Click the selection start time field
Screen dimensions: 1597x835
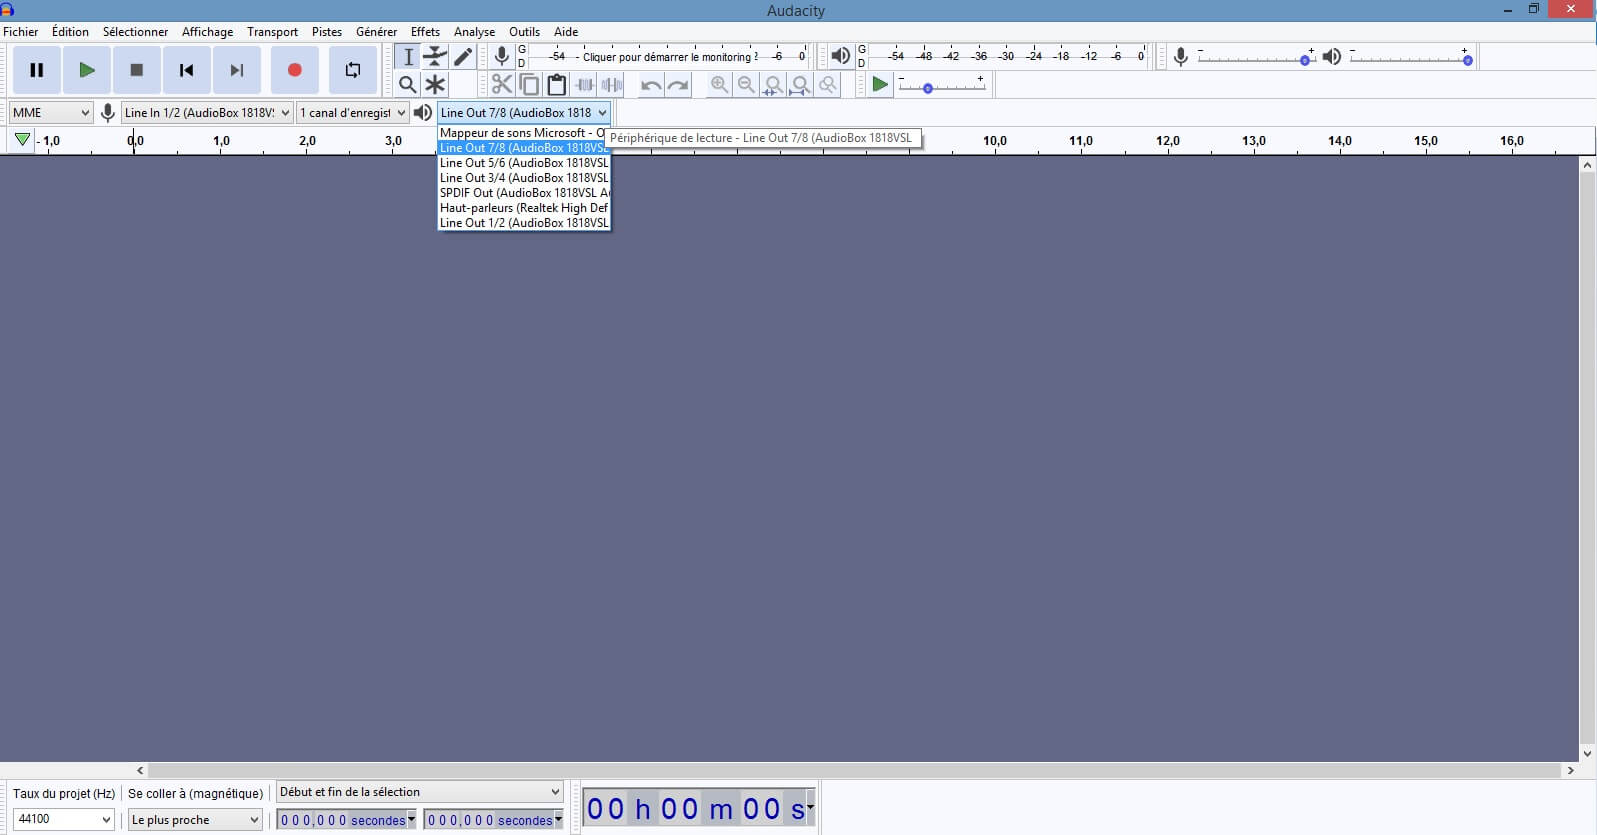346,820
